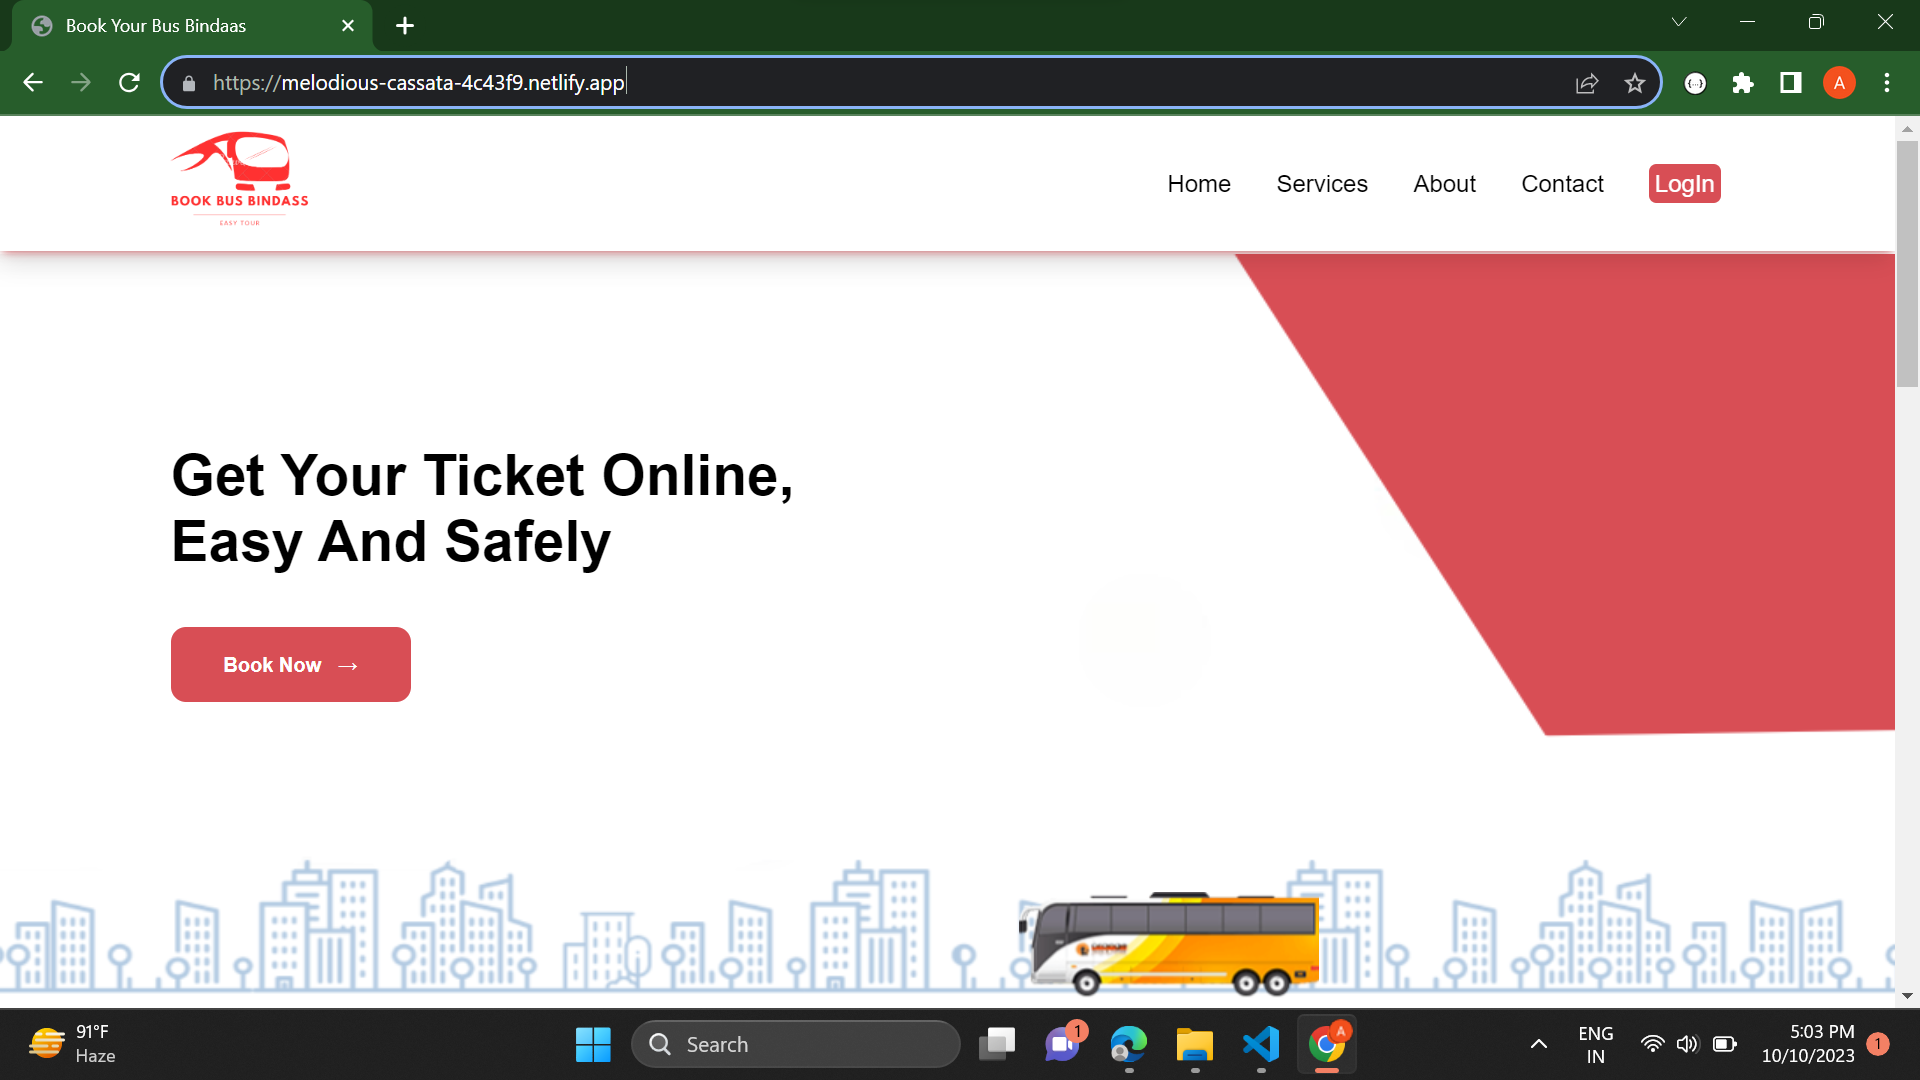This screenshot has height=1080, width=1920.
Task: Click the Windows Start button
Action: pyautogui.click(x=593, y=1044)
